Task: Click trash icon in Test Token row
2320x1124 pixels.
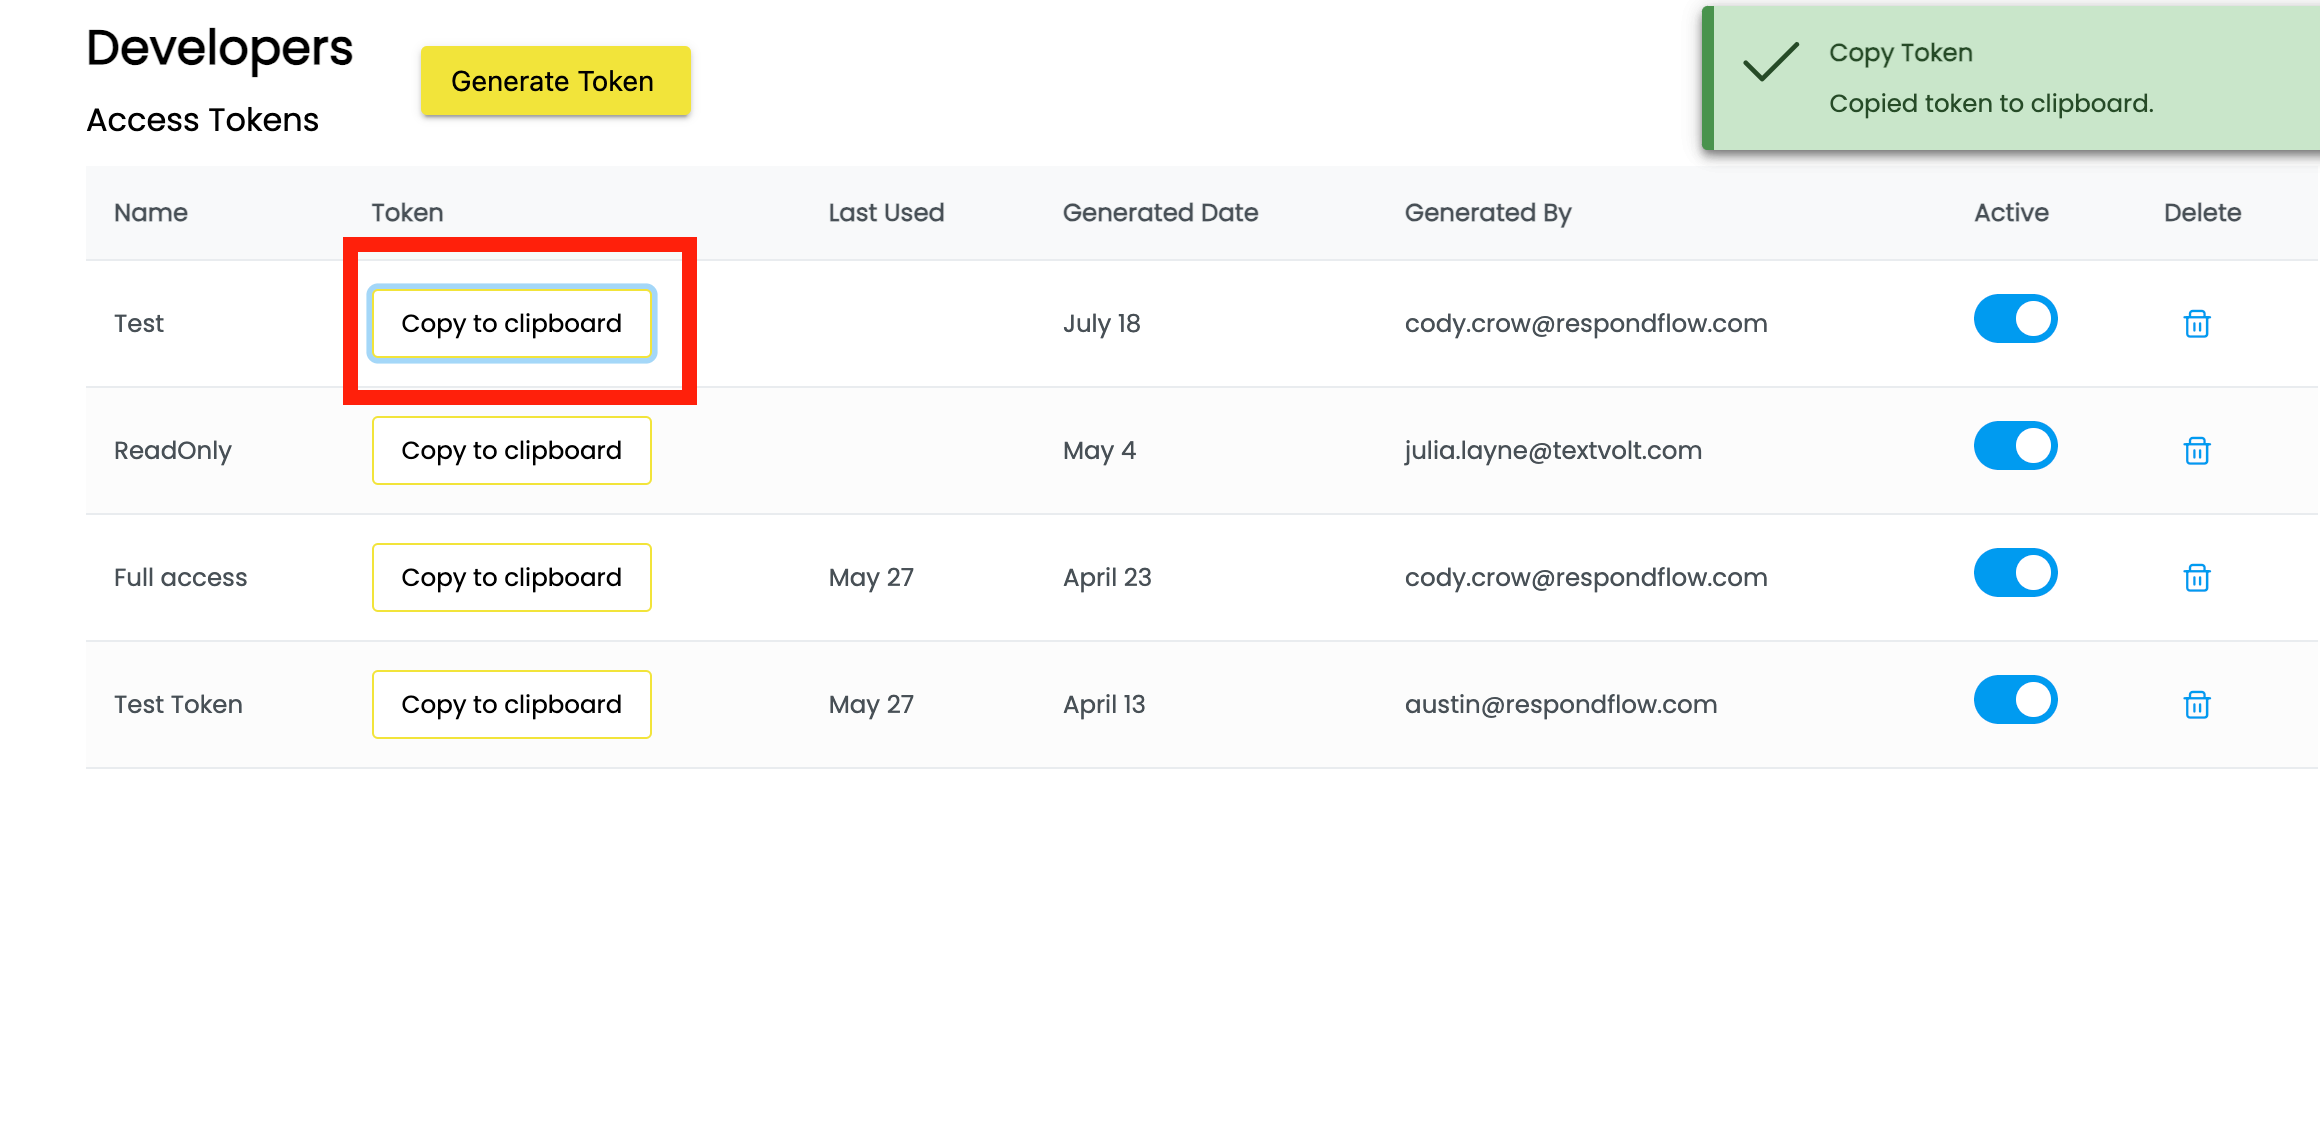Action: [x=2196, y=705]
